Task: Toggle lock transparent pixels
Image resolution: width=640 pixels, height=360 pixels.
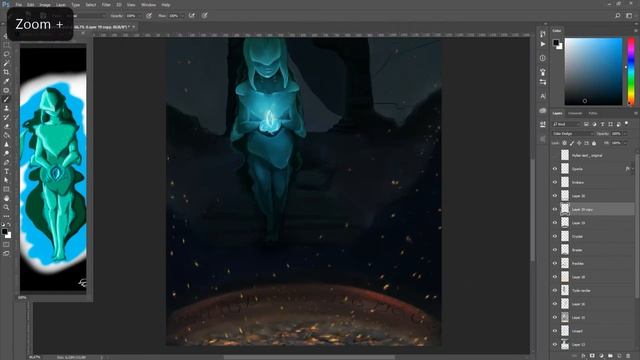Action: tap(564, 143)
